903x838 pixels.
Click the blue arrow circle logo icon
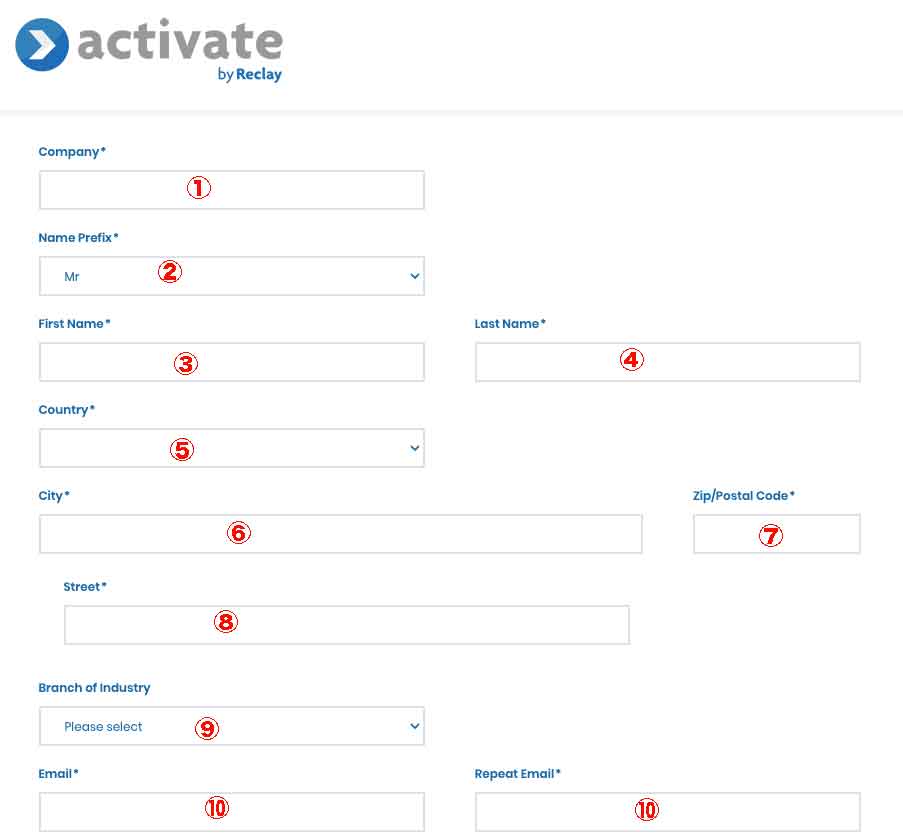tap(41, 45)
